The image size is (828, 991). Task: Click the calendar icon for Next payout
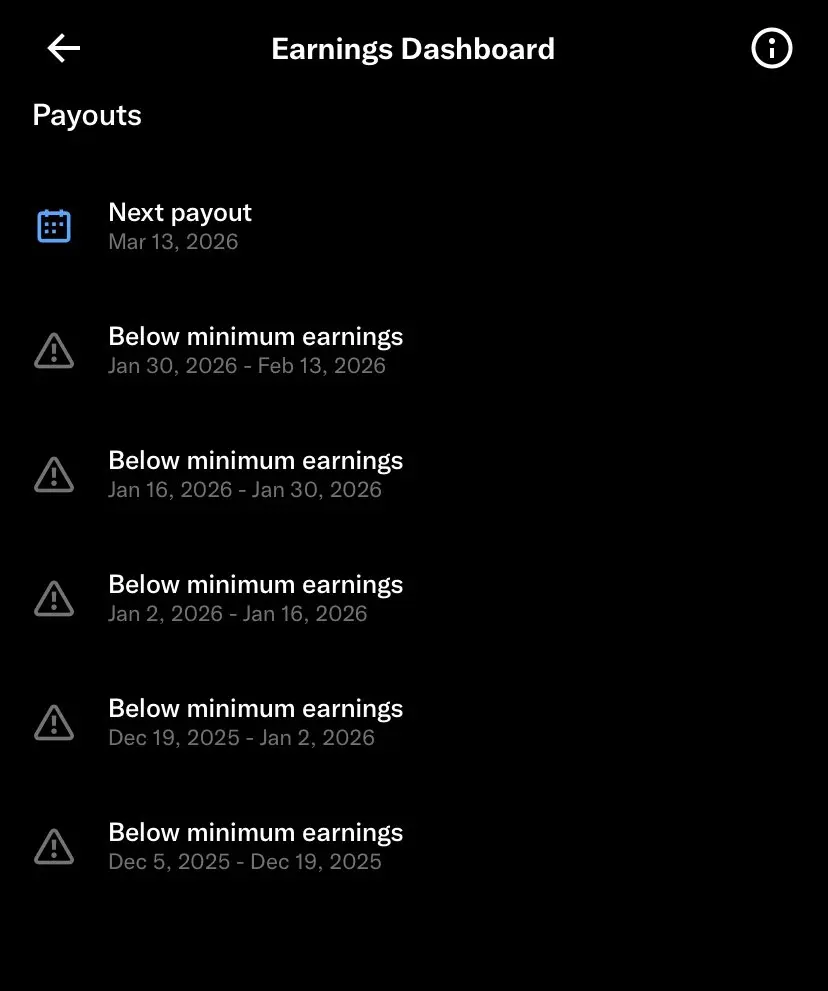pos(54,226)
